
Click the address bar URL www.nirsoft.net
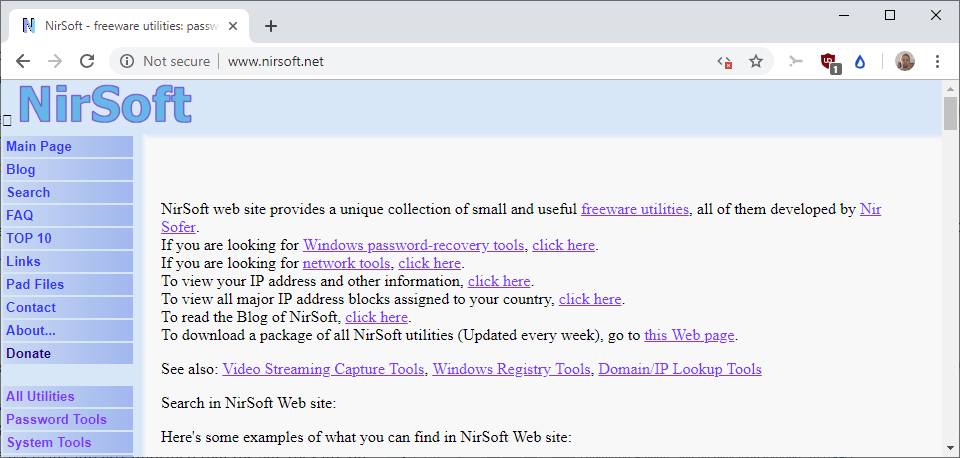[x=276, y=61]
